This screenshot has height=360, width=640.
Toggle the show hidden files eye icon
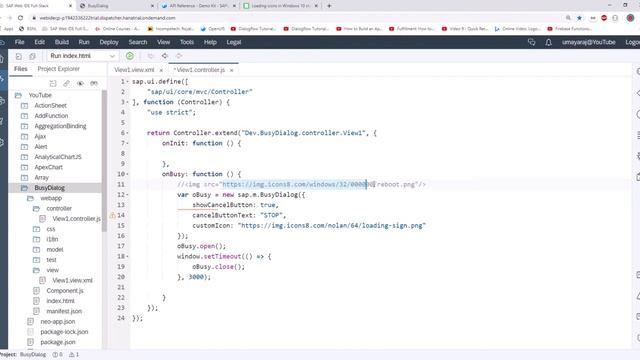pyautogui.click(x=80, y=83)
